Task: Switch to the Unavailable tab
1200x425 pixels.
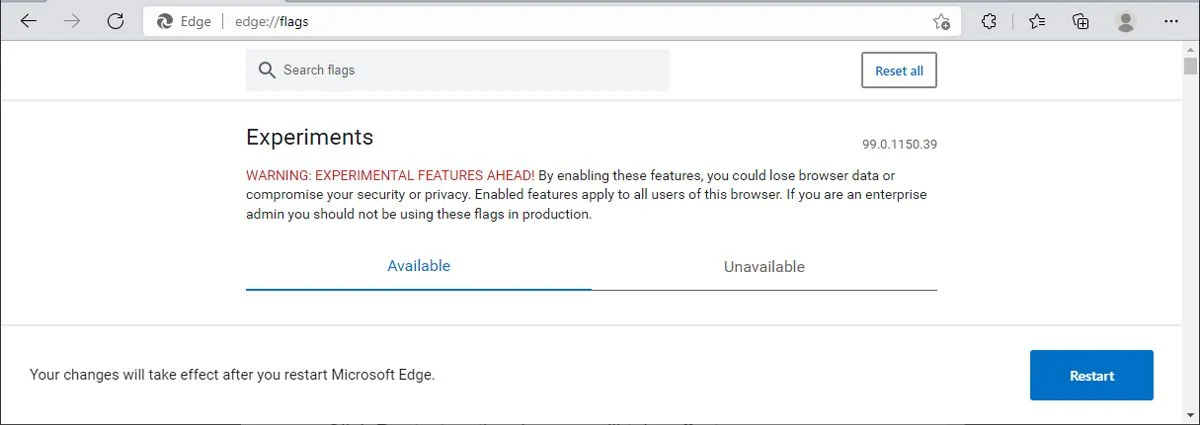Action: click(764, 267)
